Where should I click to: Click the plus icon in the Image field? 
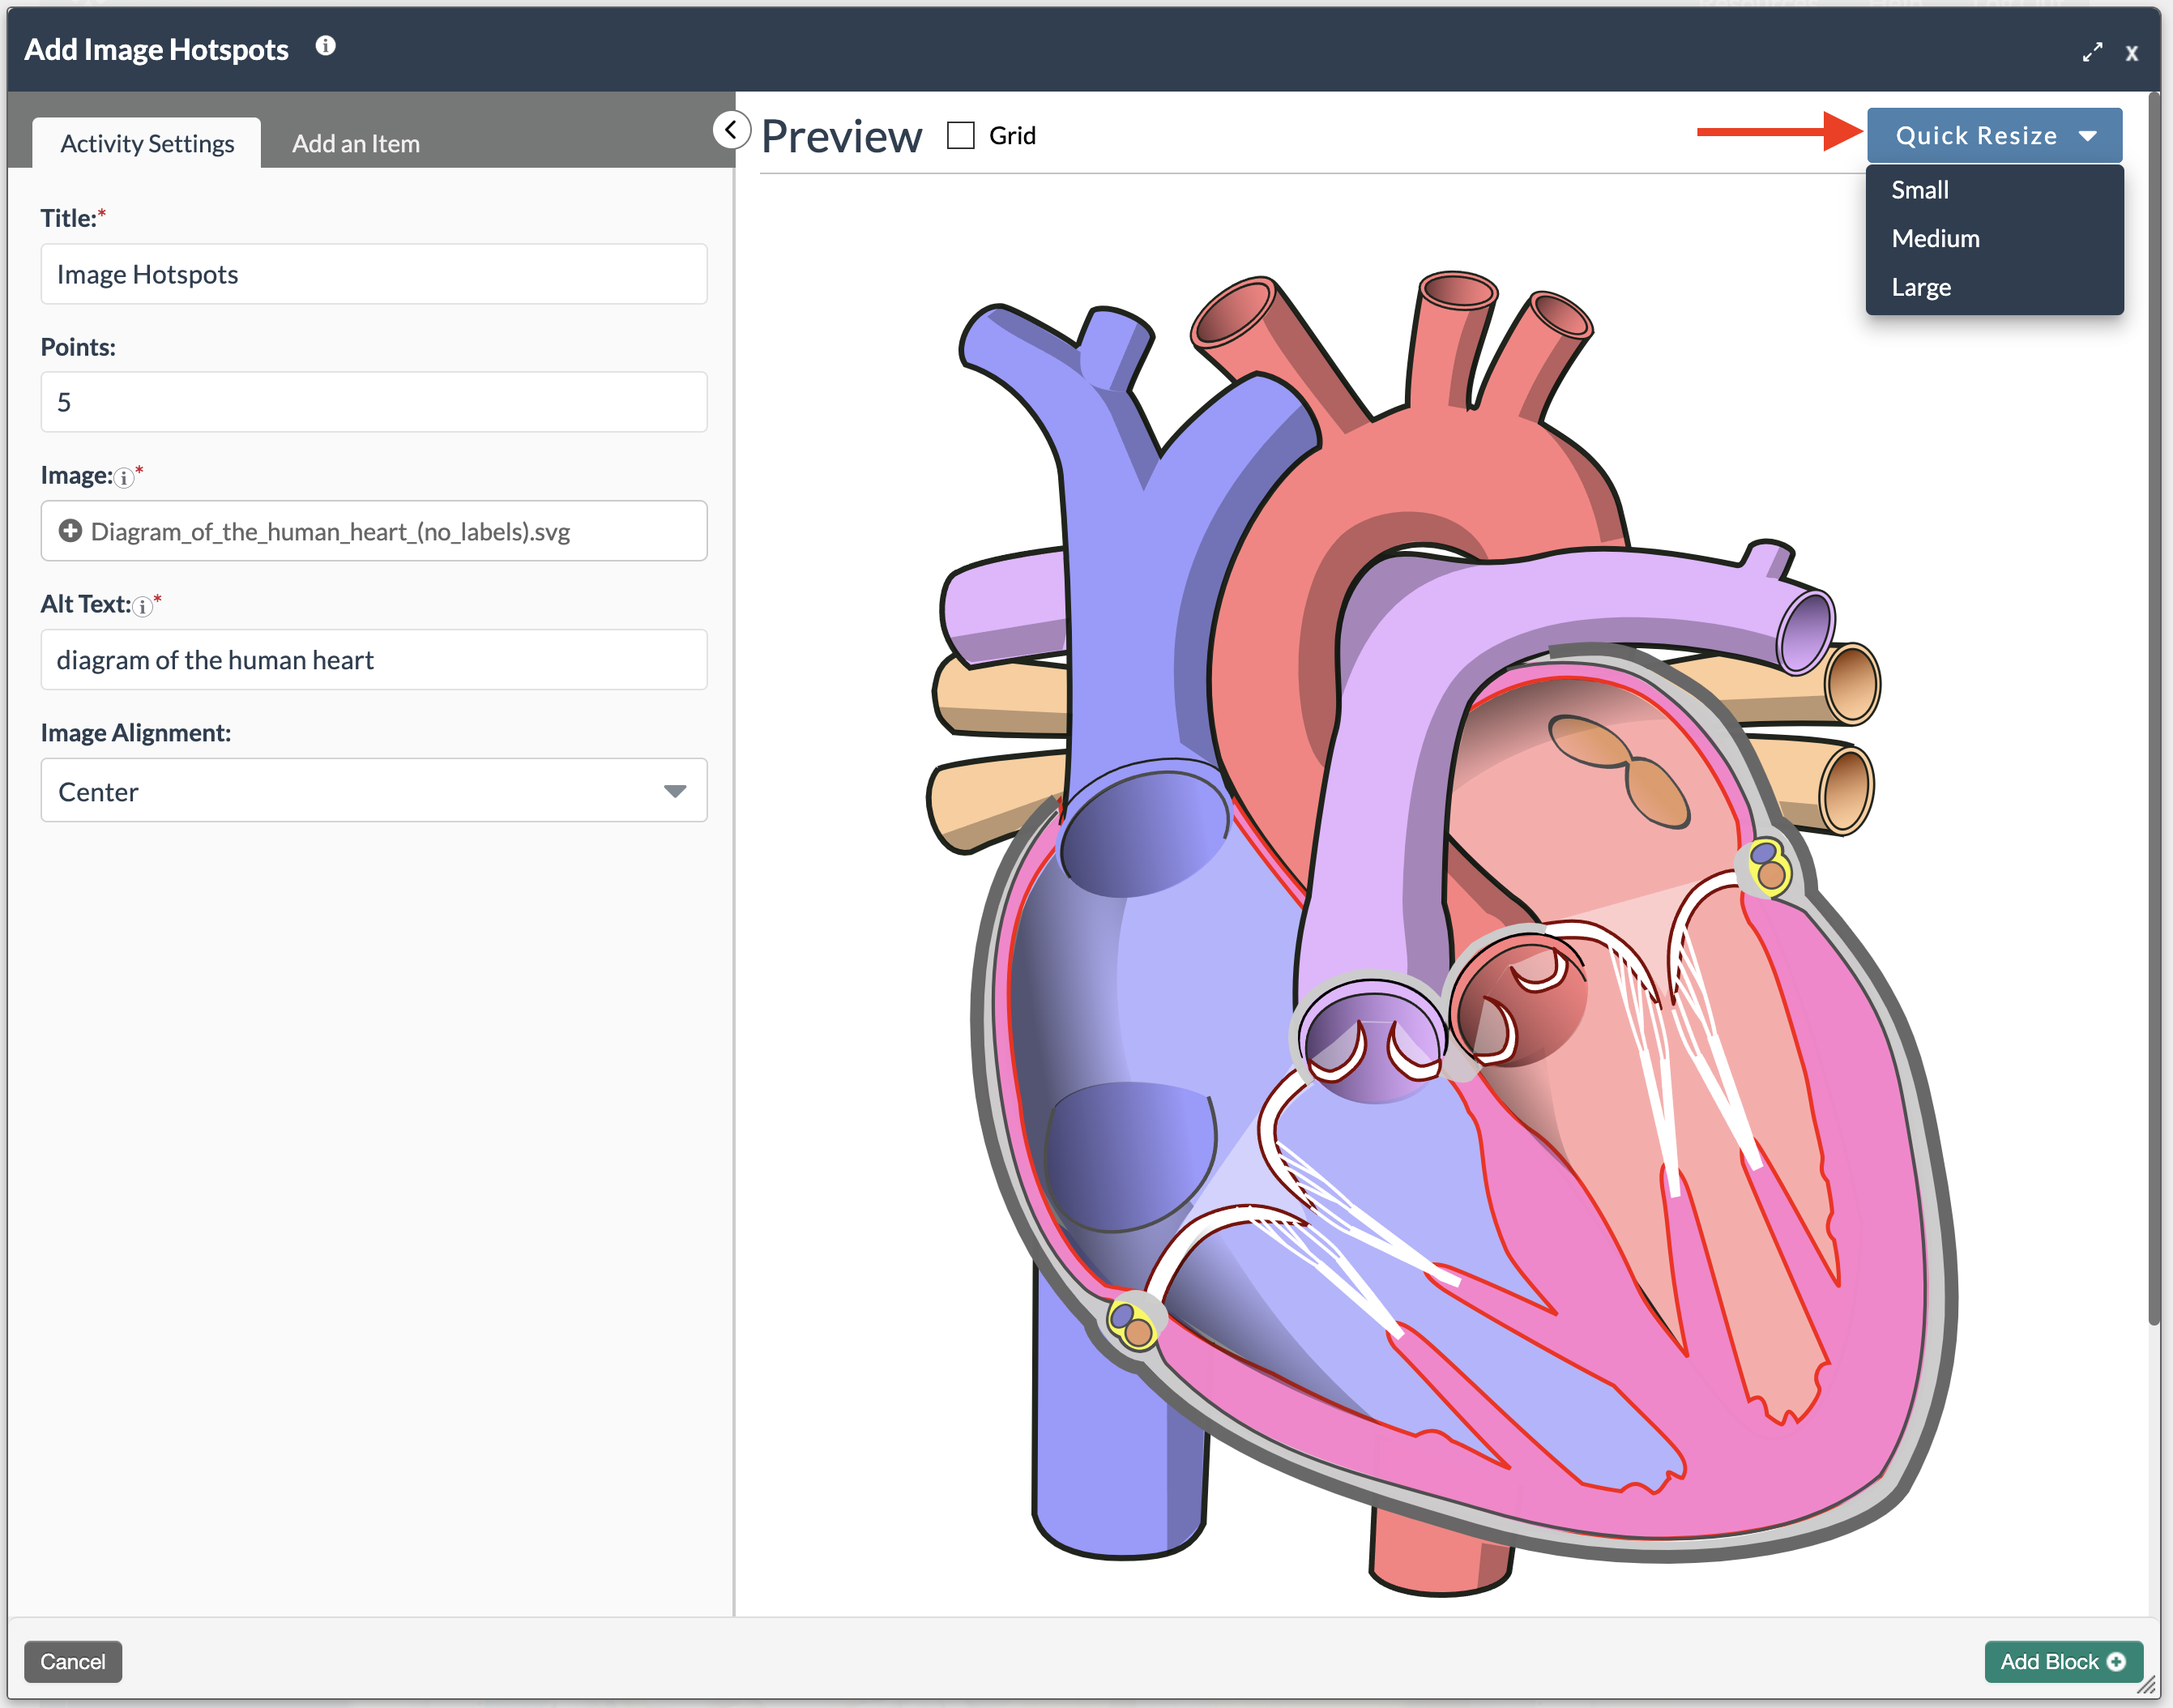(70, 531)
